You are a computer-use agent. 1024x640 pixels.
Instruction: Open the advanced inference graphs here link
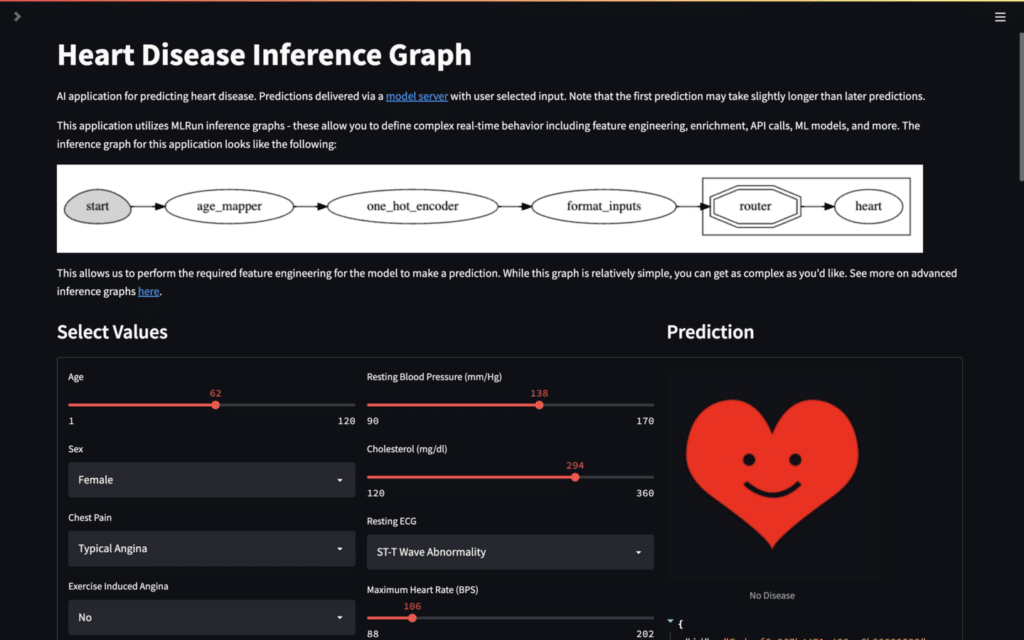tap(148, 291)
